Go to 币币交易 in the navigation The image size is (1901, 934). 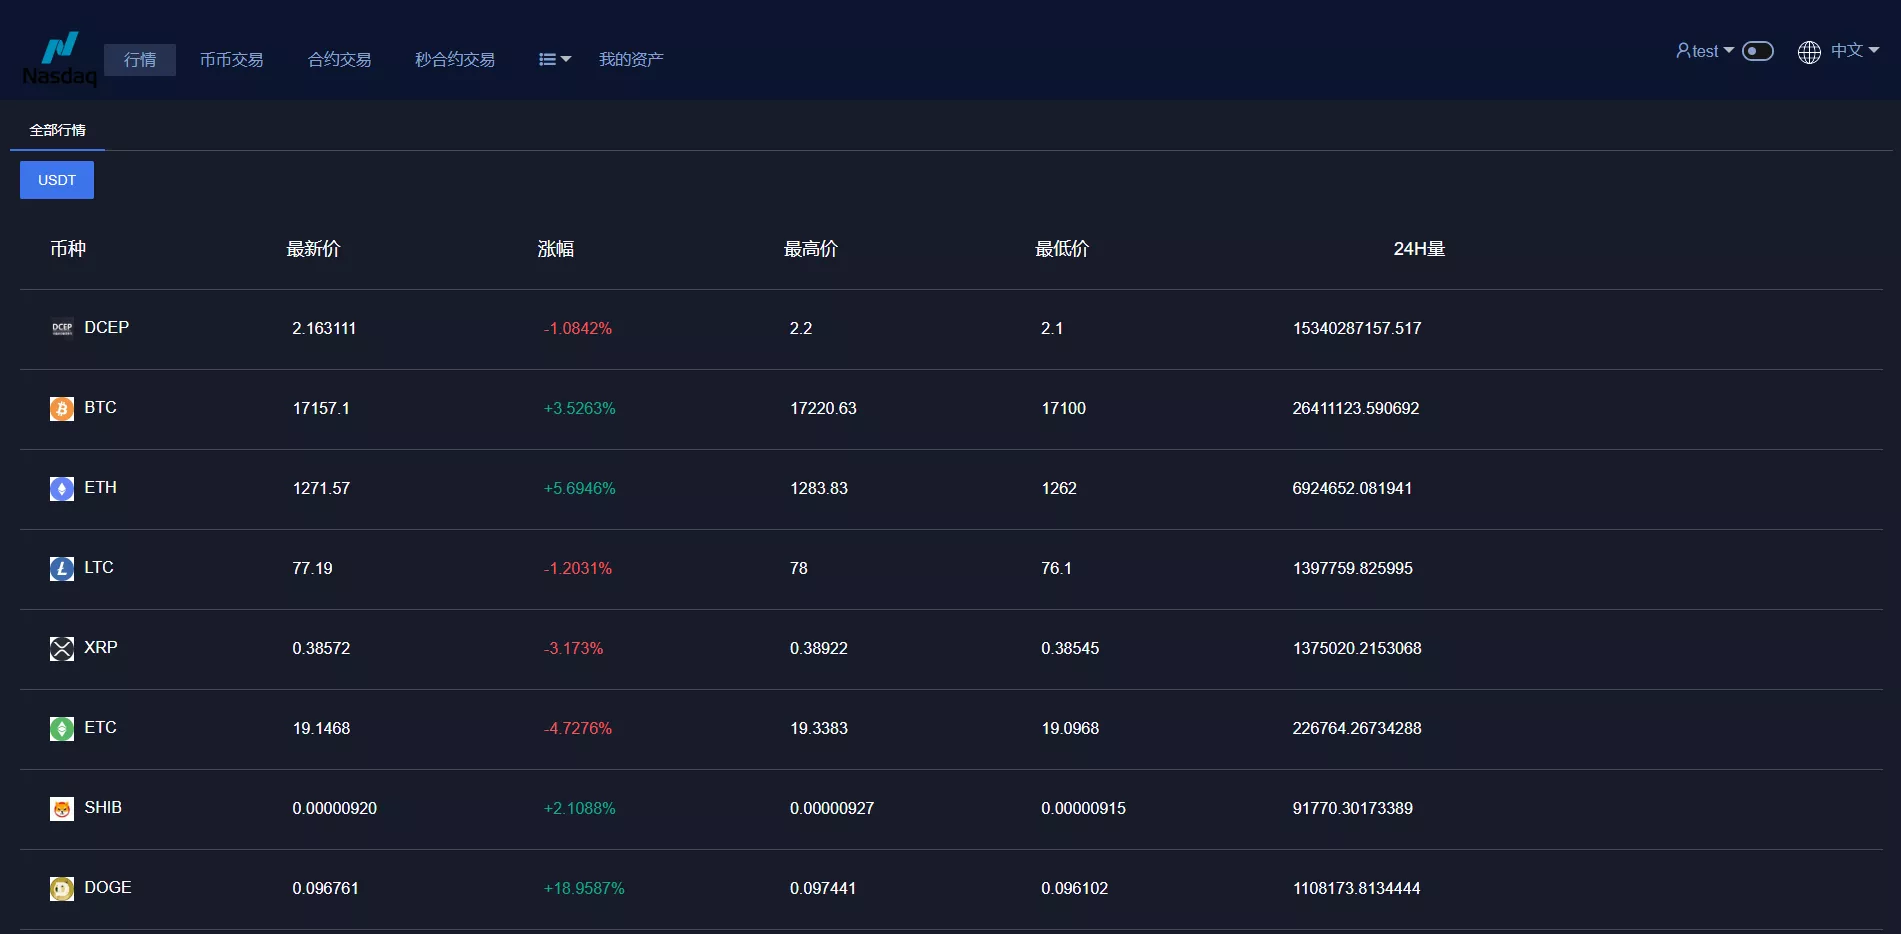[231, 60]
